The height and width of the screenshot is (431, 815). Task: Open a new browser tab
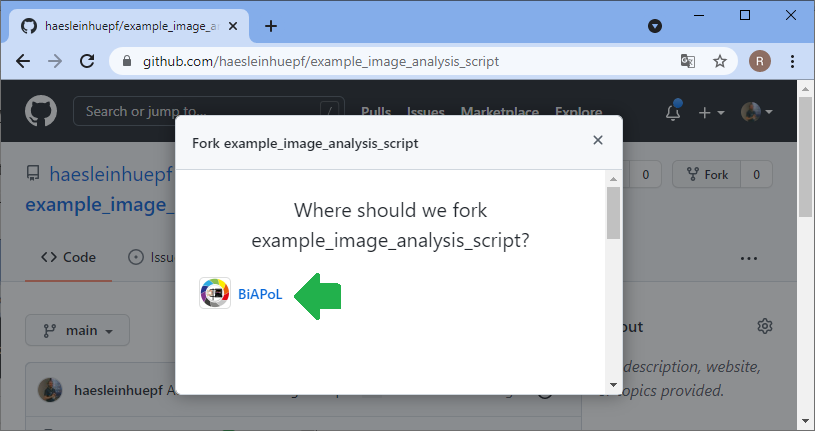[271, 26]
